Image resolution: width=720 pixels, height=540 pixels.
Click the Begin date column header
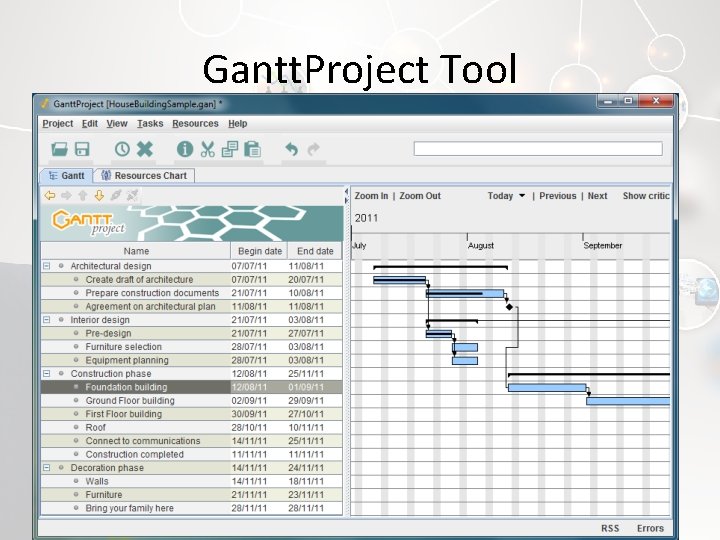(x=259, y=251)
